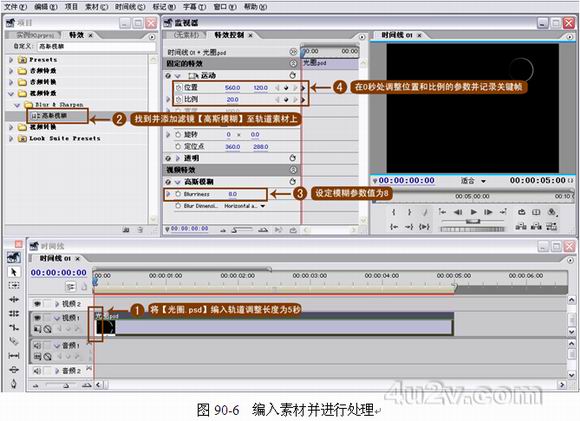
Task: Expand the Presets folder
Action: (11, 60)
